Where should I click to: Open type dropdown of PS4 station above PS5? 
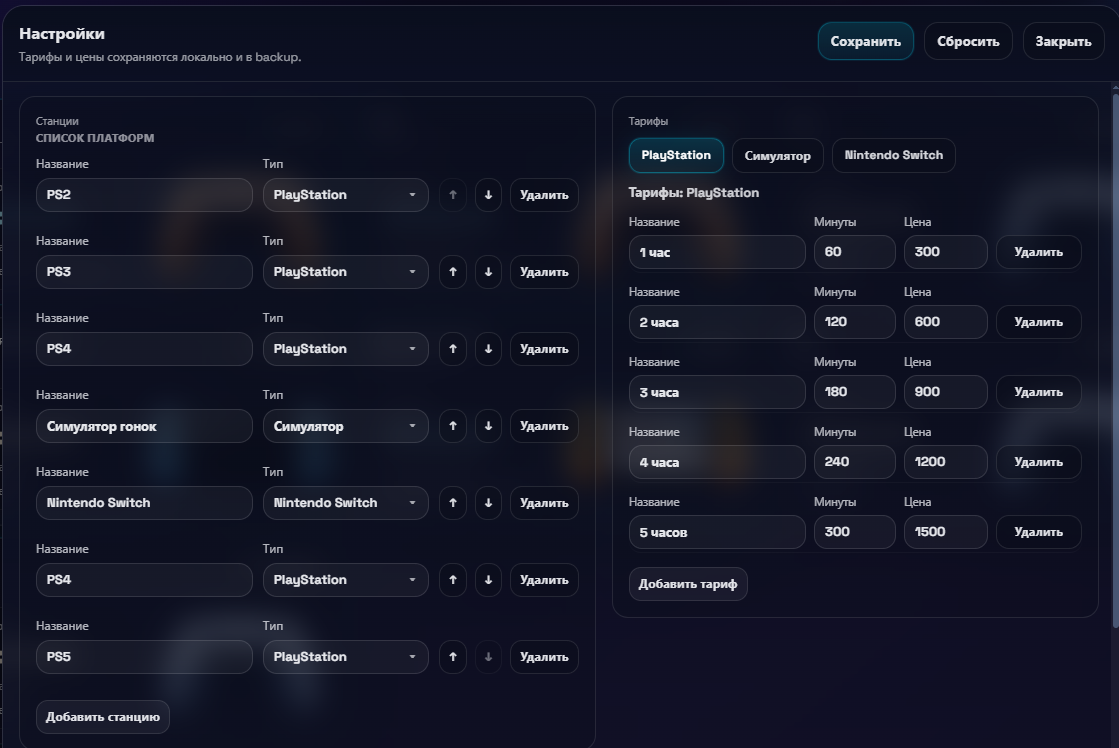(345, 580)
